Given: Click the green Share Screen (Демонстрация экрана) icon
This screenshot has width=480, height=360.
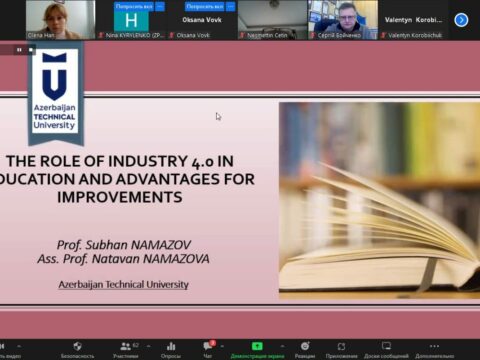Looking at the screenshot, I should [257, 346].
